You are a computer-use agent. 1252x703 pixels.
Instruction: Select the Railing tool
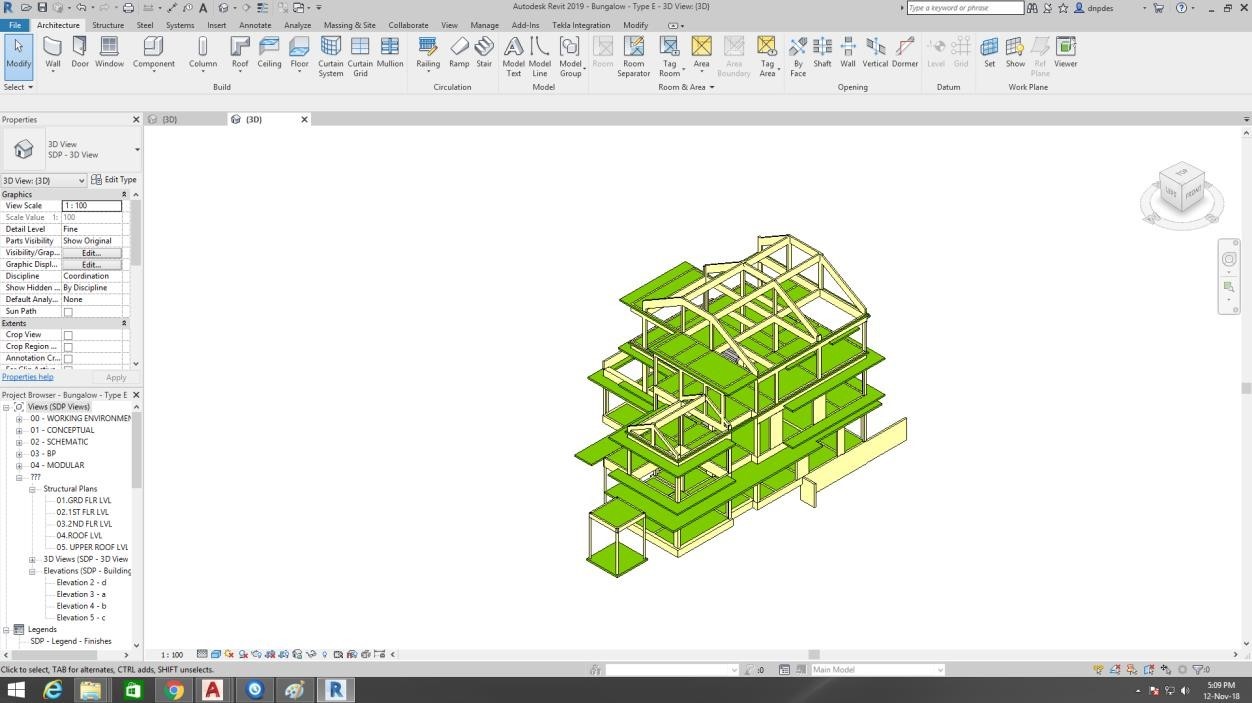[428, 52]
